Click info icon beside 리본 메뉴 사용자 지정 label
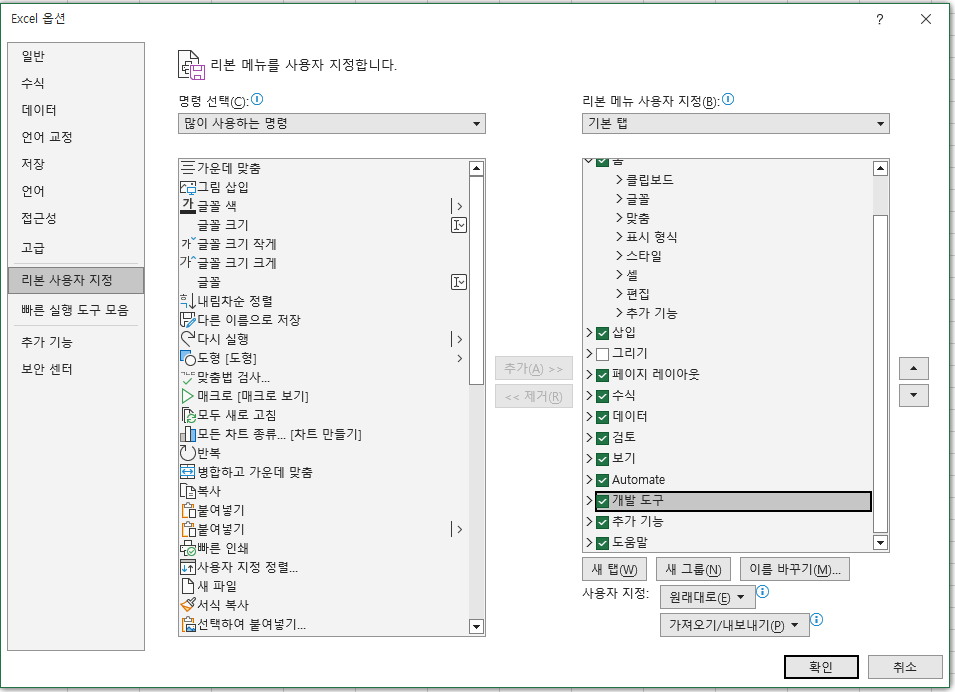 tap(728, 99)
